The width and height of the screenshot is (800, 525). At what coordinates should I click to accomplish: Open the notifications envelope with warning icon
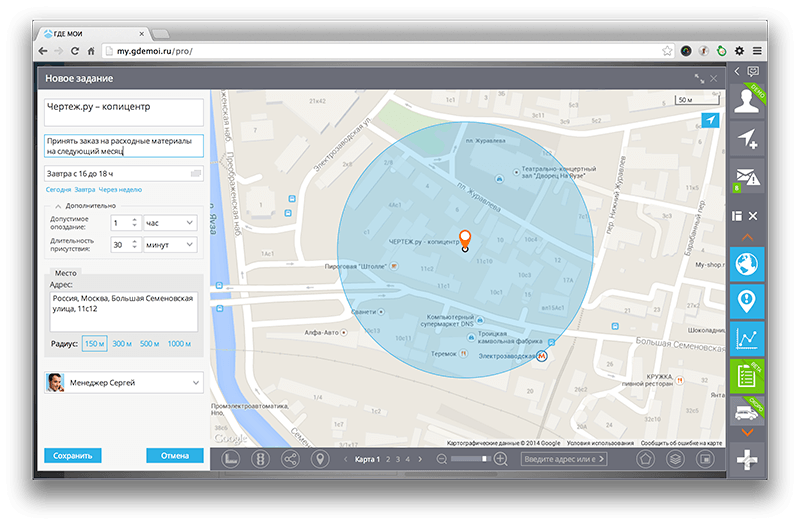click(746, 176)
